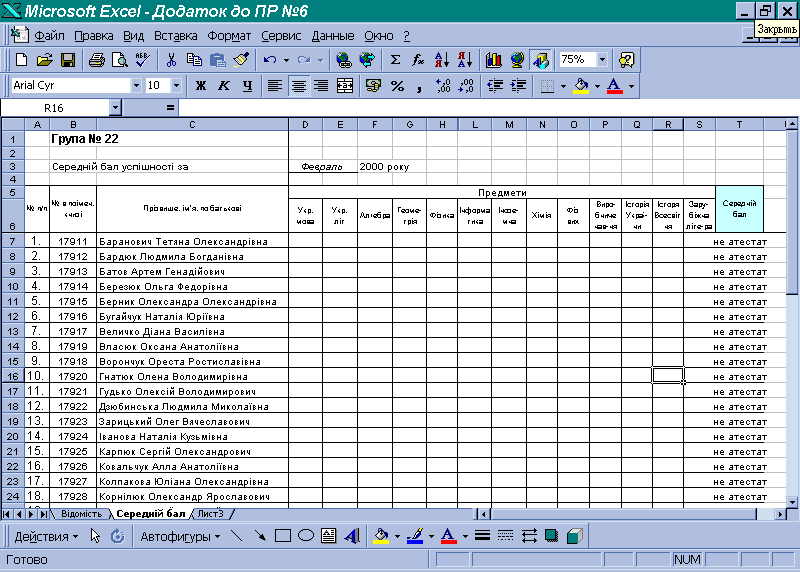The width and height of the screenshot is (800, 572).
Task: Open the Office Assistant help icon
Action: click(x=626, y=60)
